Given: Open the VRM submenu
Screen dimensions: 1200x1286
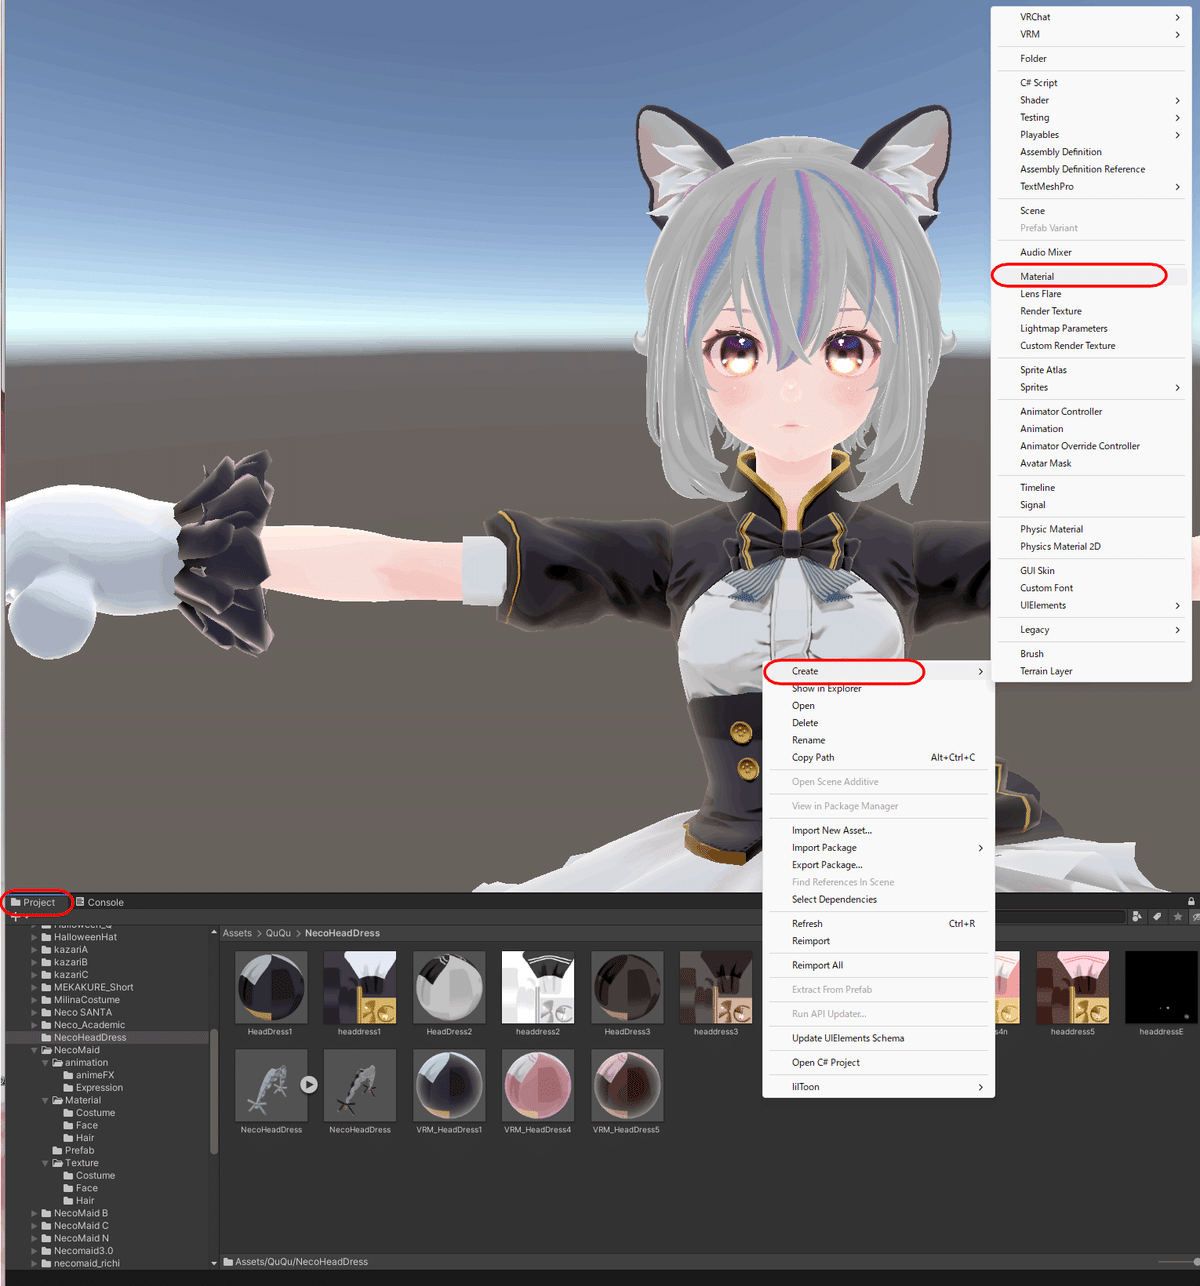Looking at the screenshot, I should 1091,34.
